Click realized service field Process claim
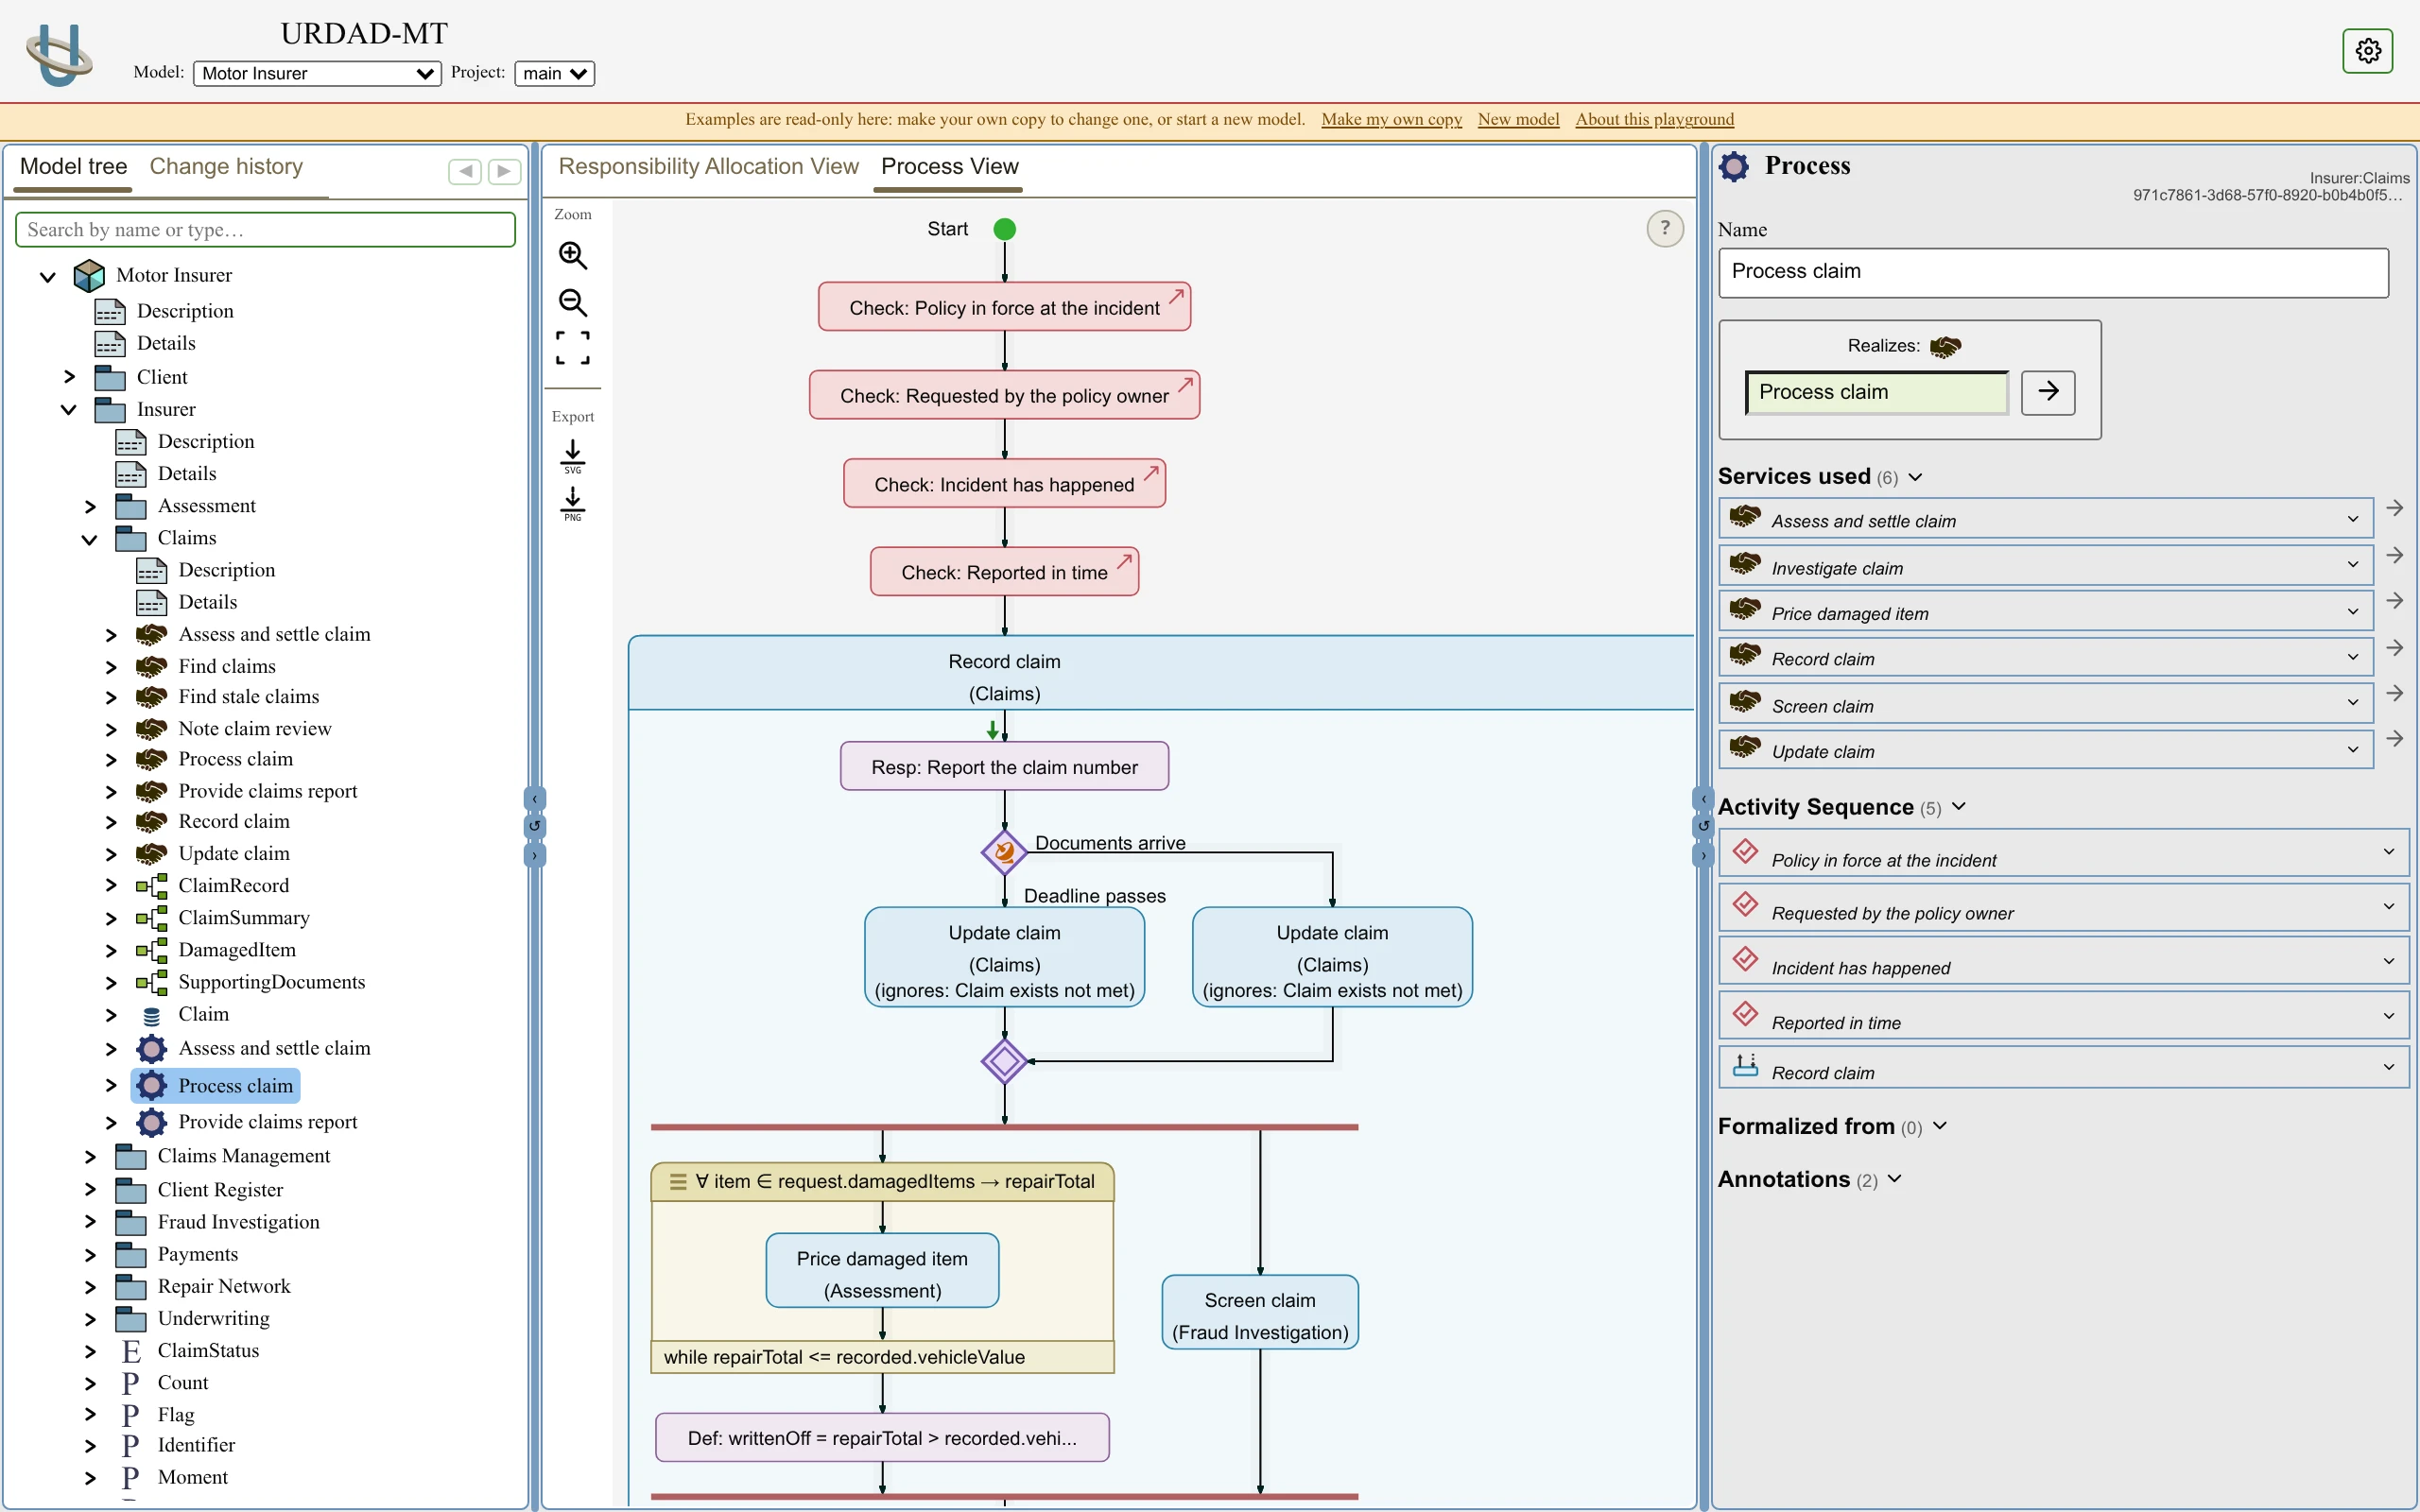The image size is (2420, 1512). coord(1877,392)
